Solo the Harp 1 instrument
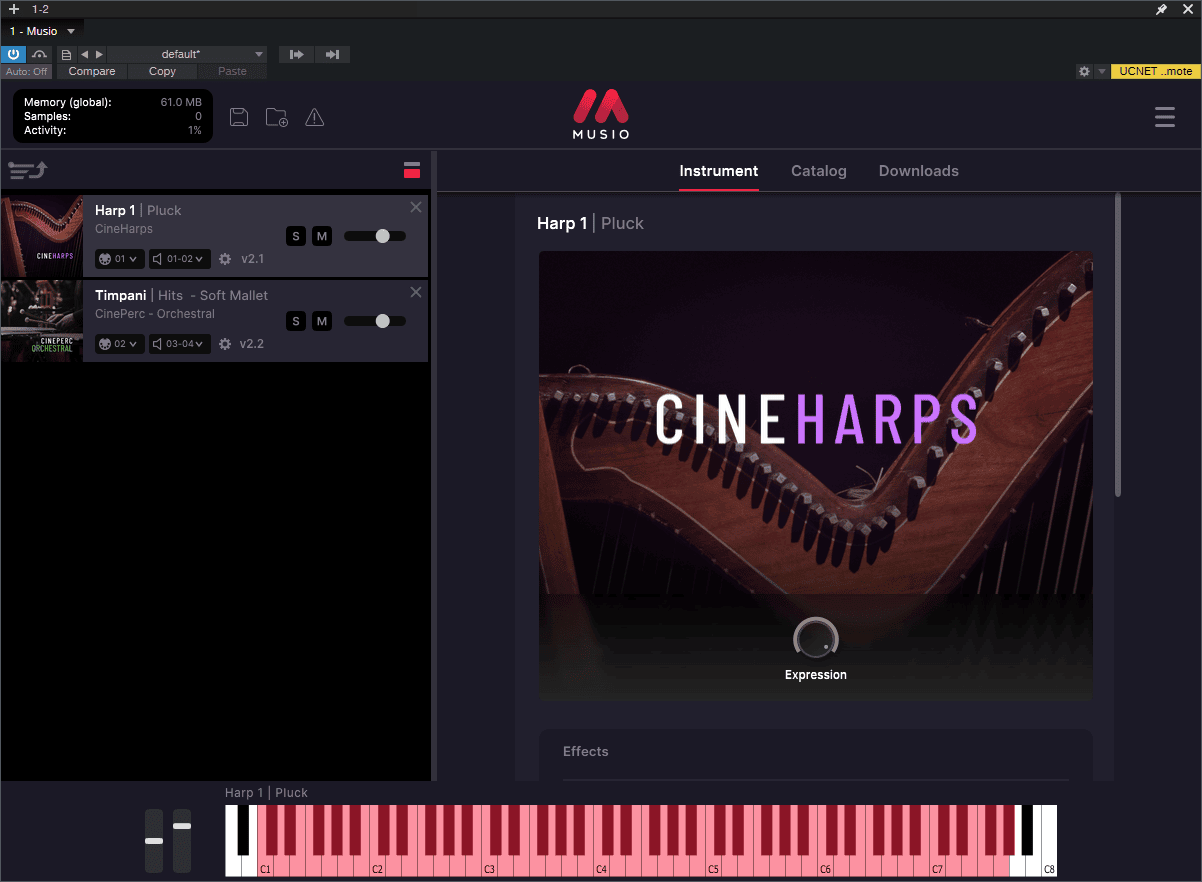This screenshot has width=1202, height=882. [x=296, y=236]
